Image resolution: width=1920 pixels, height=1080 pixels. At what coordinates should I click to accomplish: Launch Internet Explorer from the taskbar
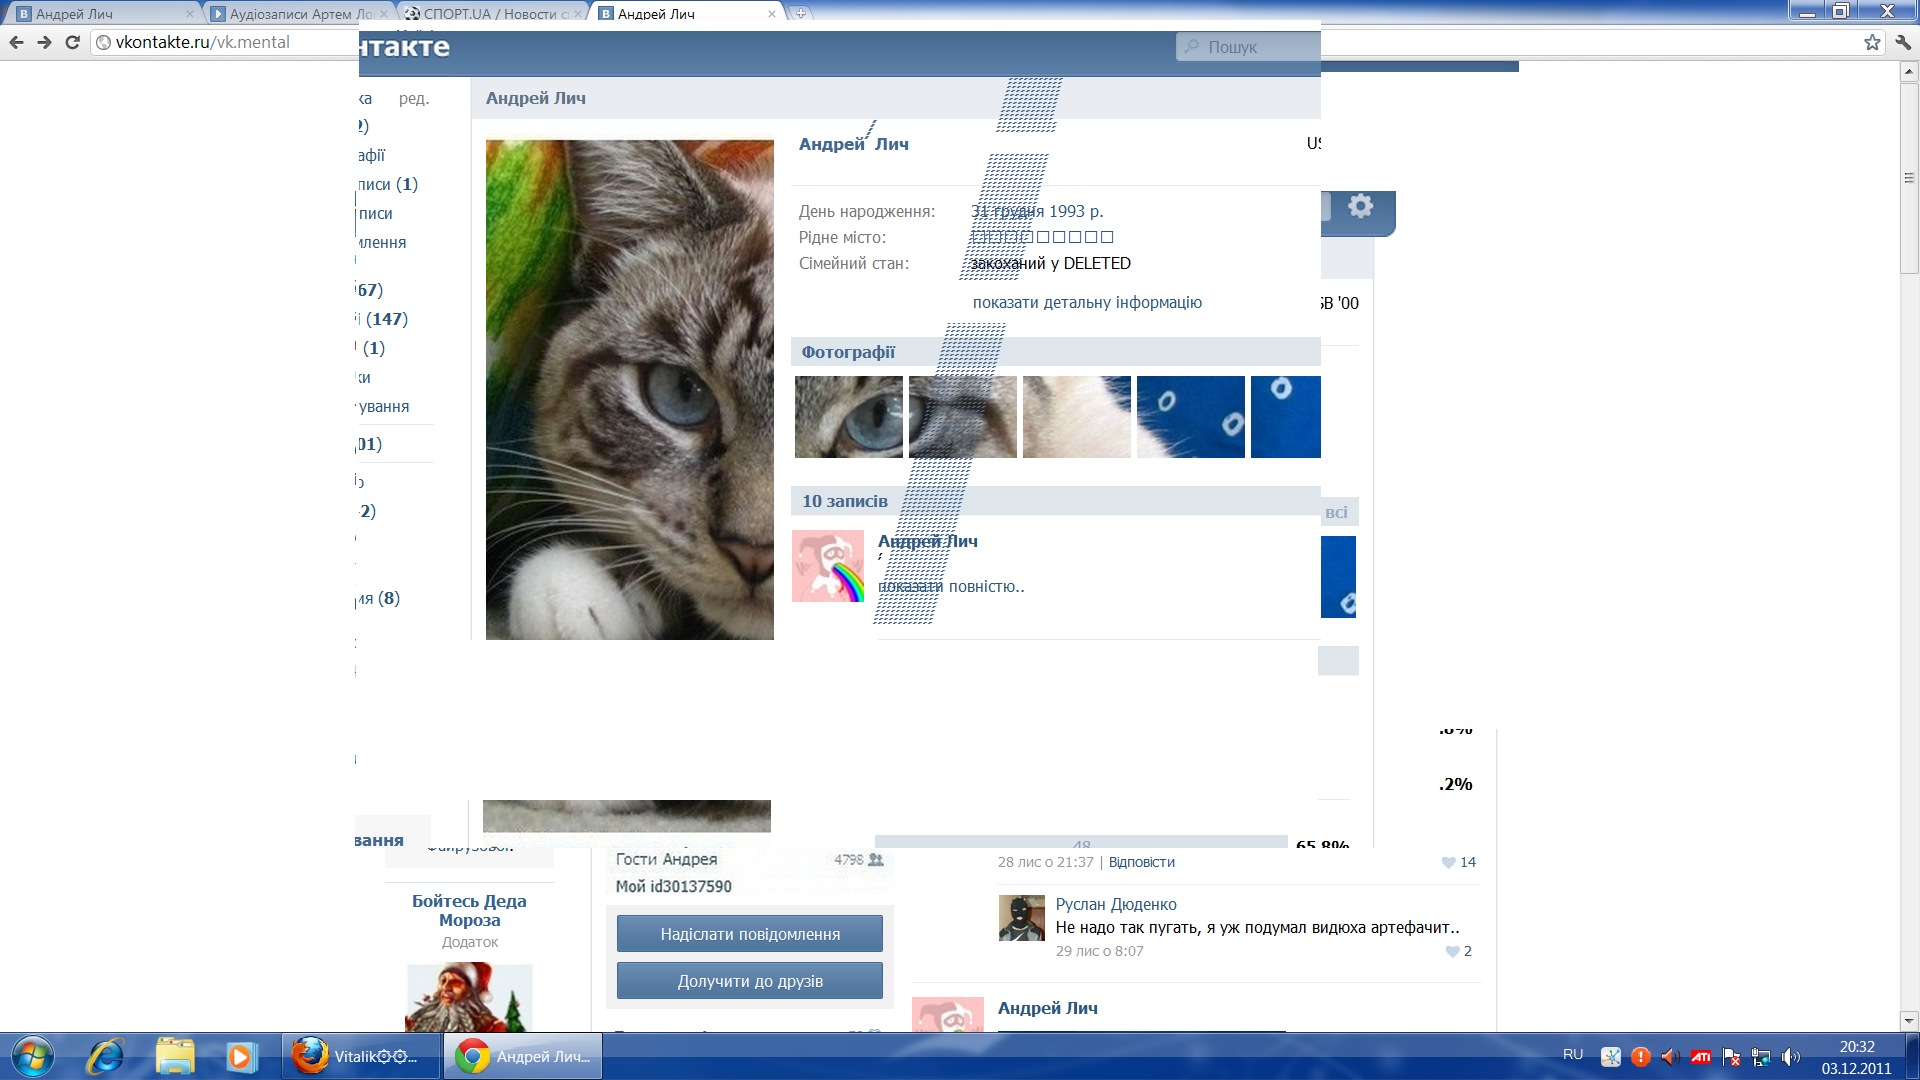[x=106, y=1056]
